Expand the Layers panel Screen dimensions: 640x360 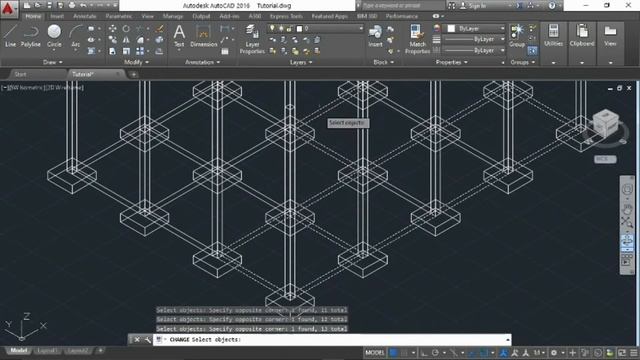point(301,62)
